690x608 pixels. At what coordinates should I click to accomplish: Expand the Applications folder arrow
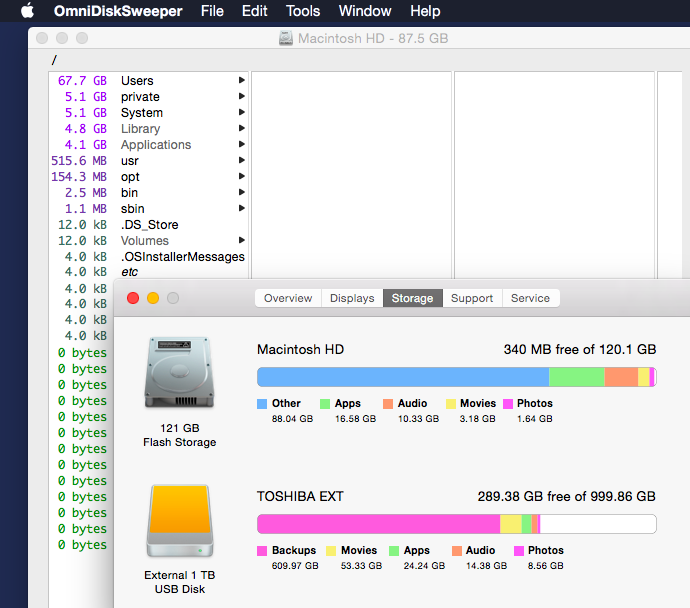pyautogui.click(x=242, y=144)
